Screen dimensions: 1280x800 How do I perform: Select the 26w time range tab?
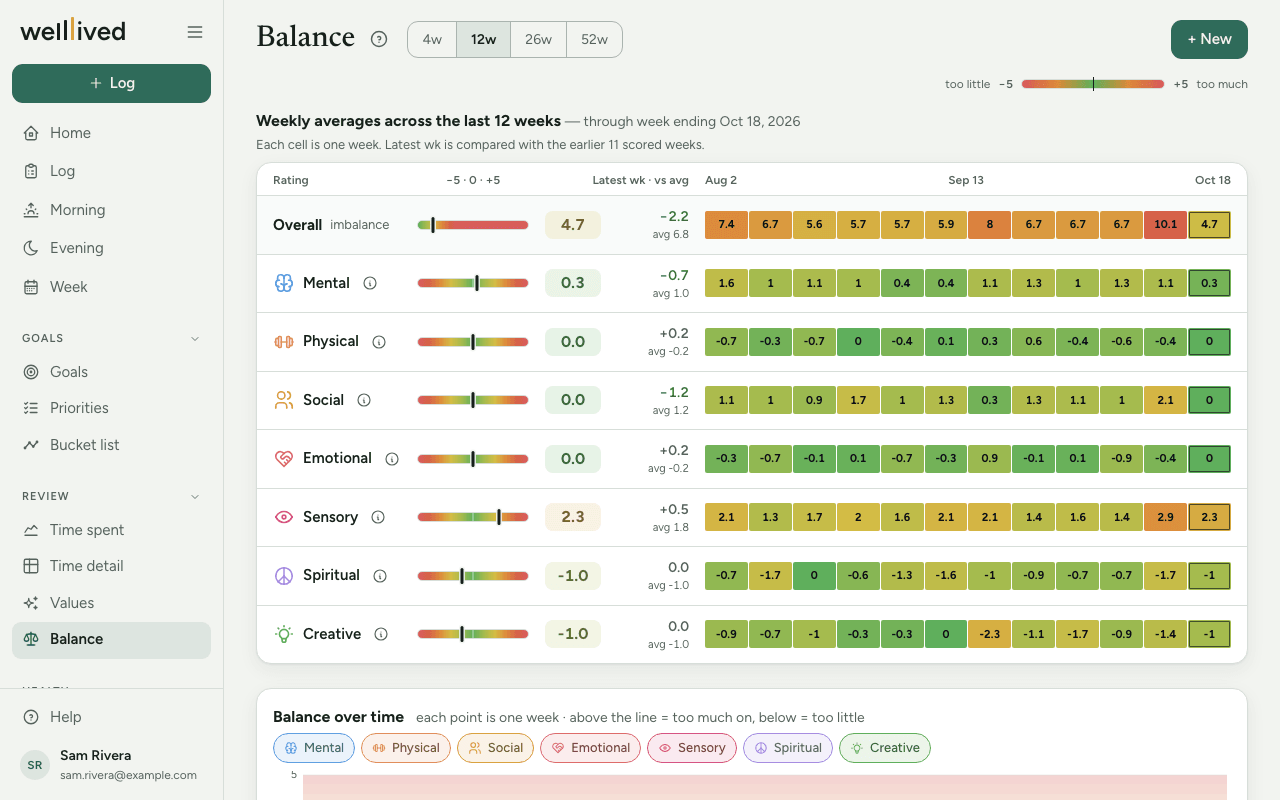tap(538, 40)
